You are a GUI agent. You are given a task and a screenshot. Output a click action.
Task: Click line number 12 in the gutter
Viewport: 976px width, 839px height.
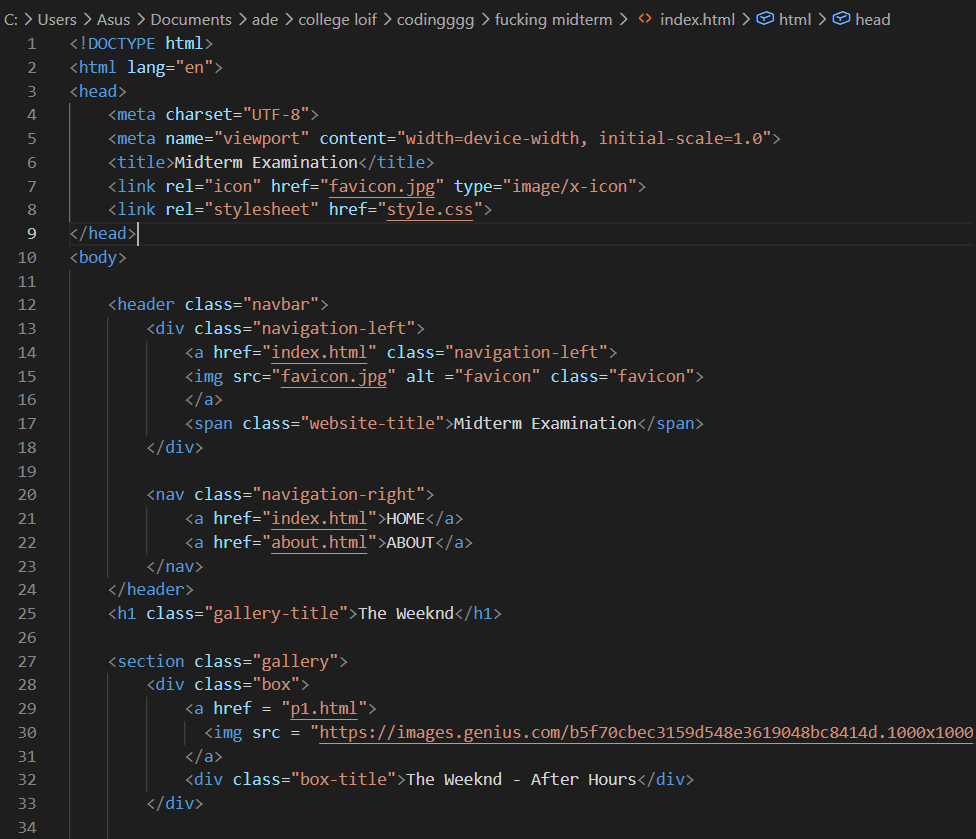coord(27,305)
